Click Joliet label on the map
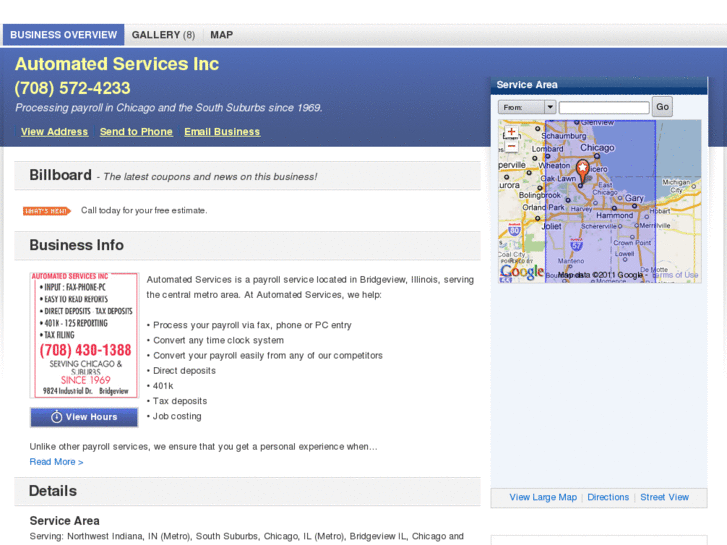Screen dimensions: 727x545 [551, 226]
